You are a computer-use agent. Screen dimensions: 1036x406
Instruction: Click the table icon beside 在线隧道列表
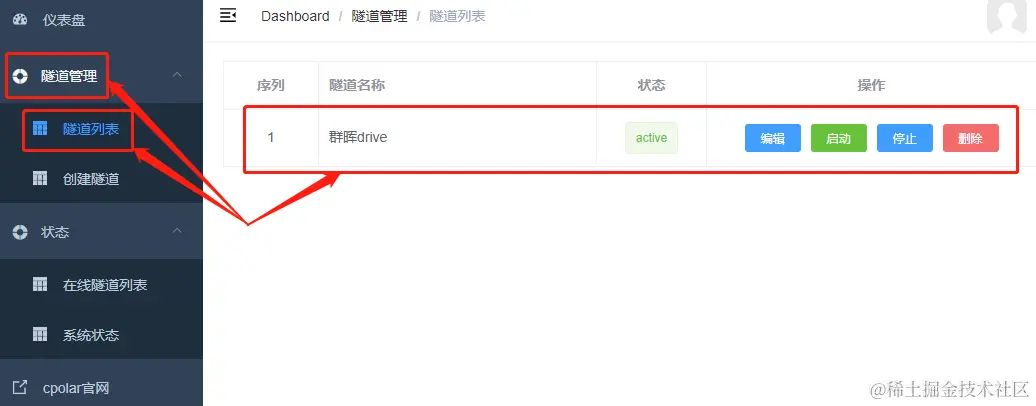[40, 284]
